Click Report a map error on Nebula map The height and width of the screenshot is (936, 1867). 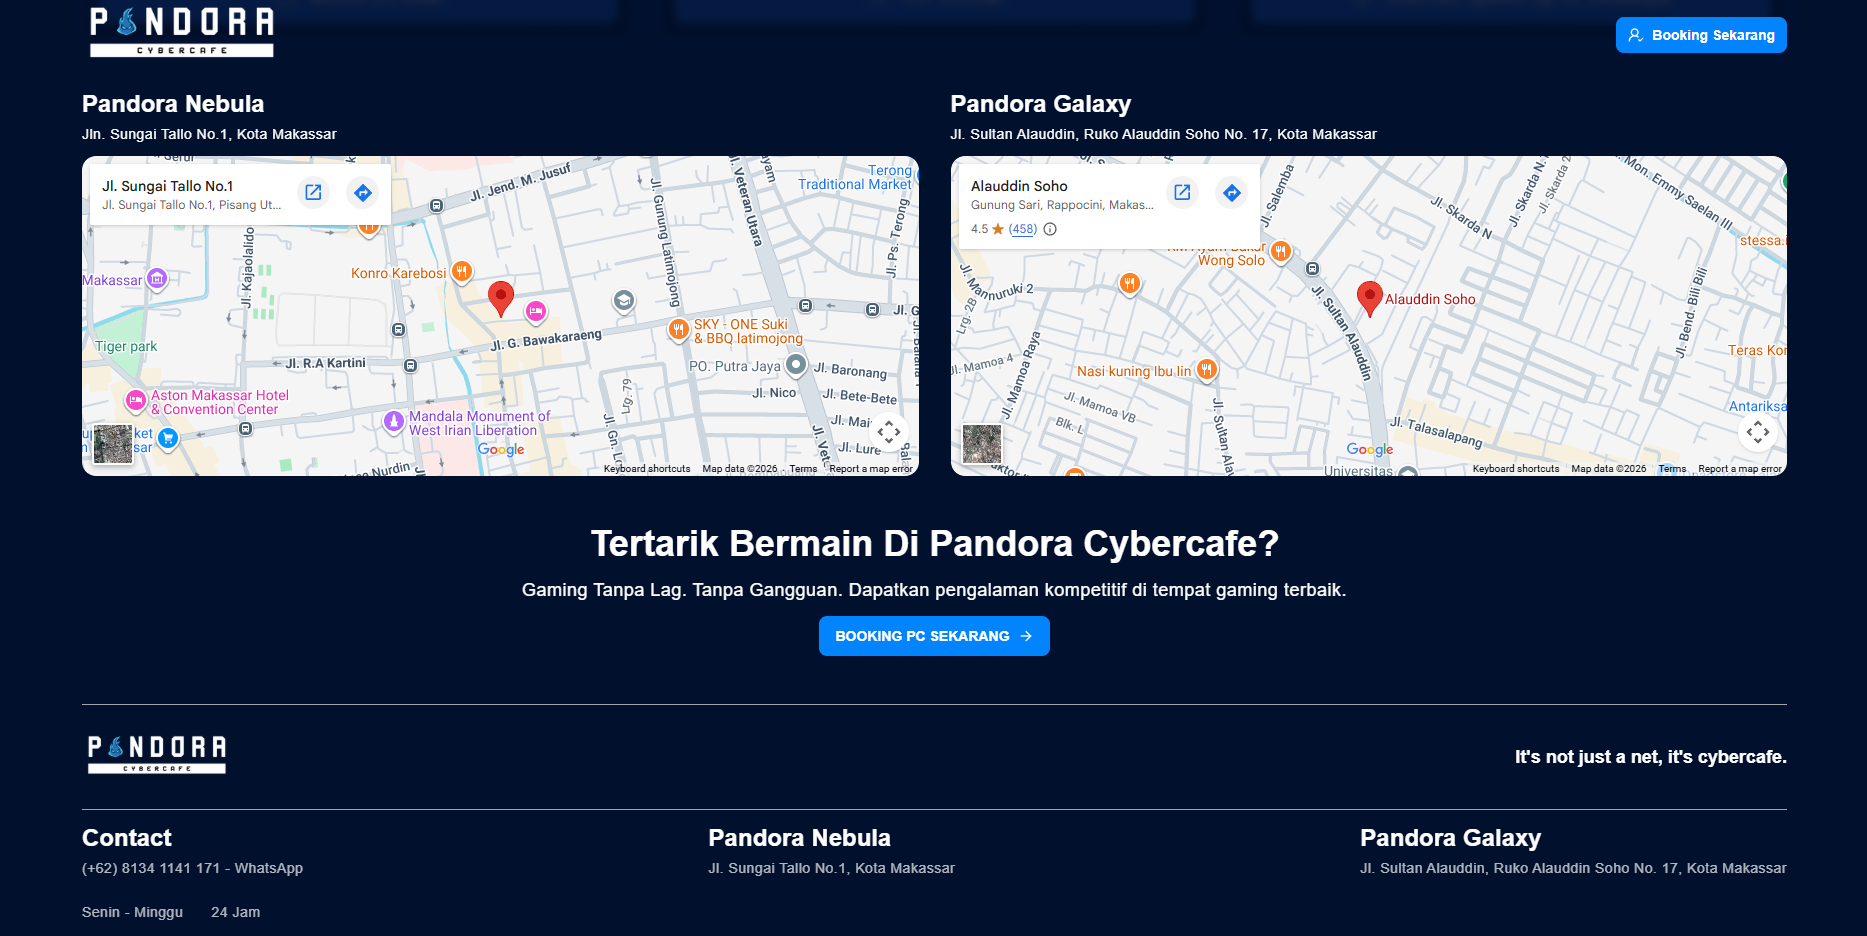tap(871, 469)
